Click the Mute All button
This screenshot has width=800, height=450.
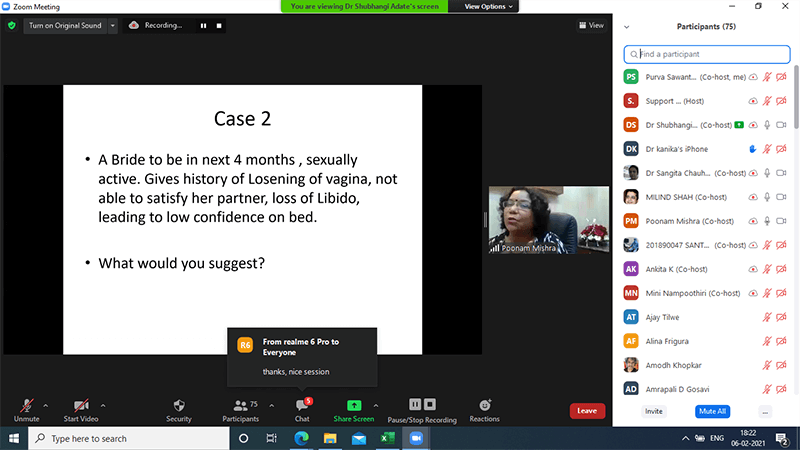pyautogui.click(x=712, y=411)
